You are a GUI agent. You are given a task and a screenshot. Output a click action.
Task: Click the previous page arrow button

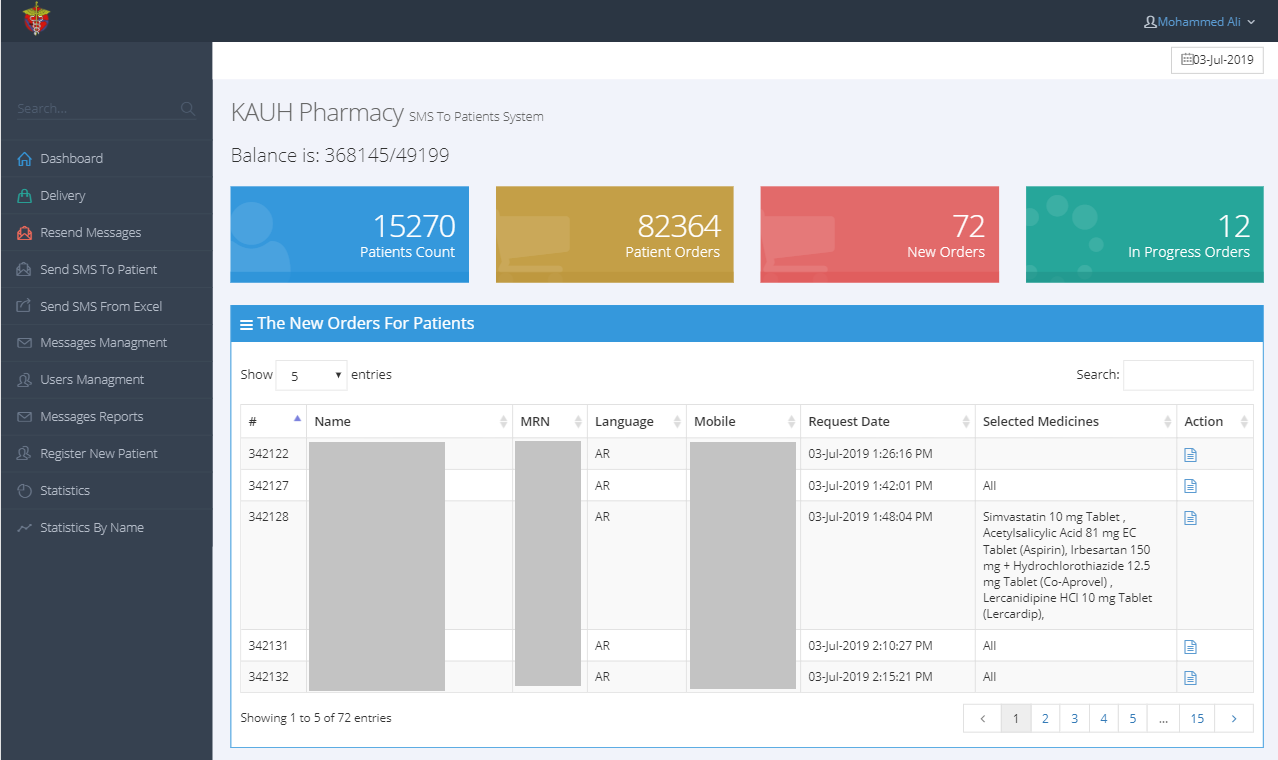[x=983, y=718]
